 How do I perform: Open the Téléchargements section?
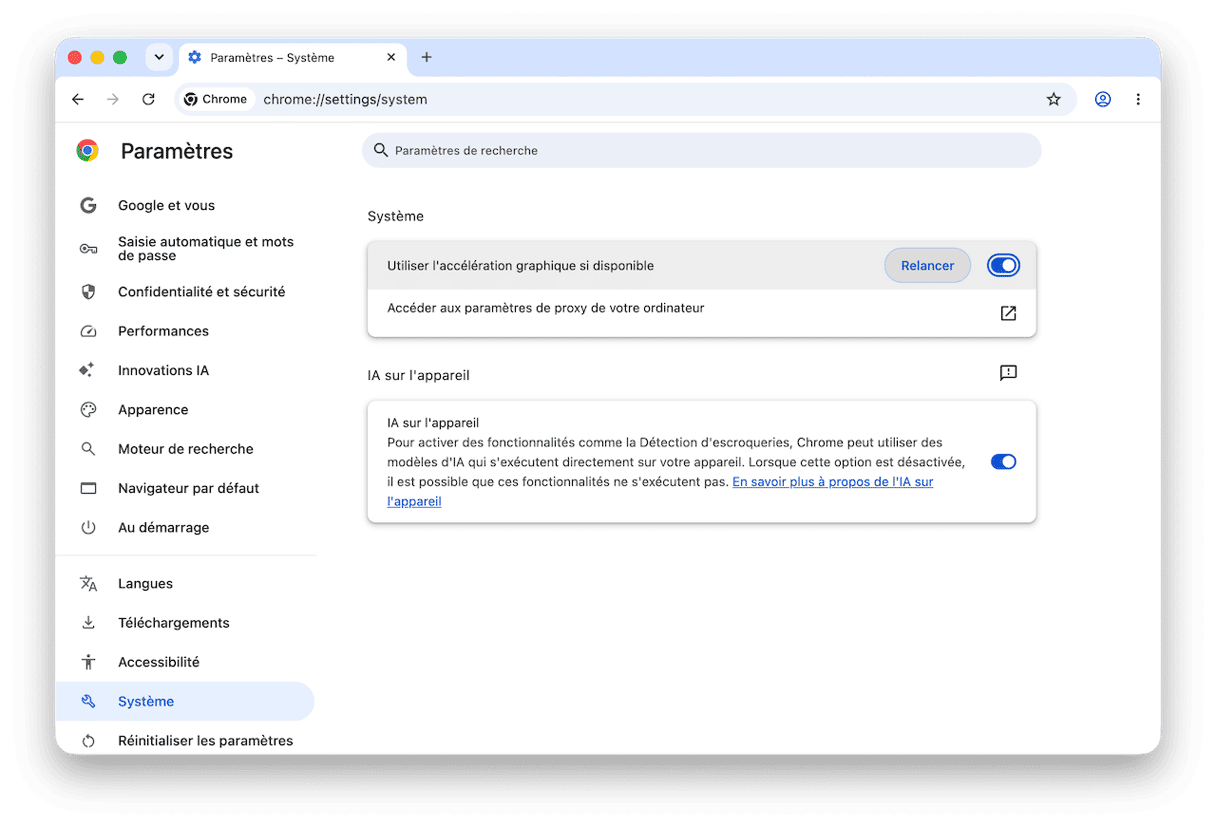coord(185,623)
